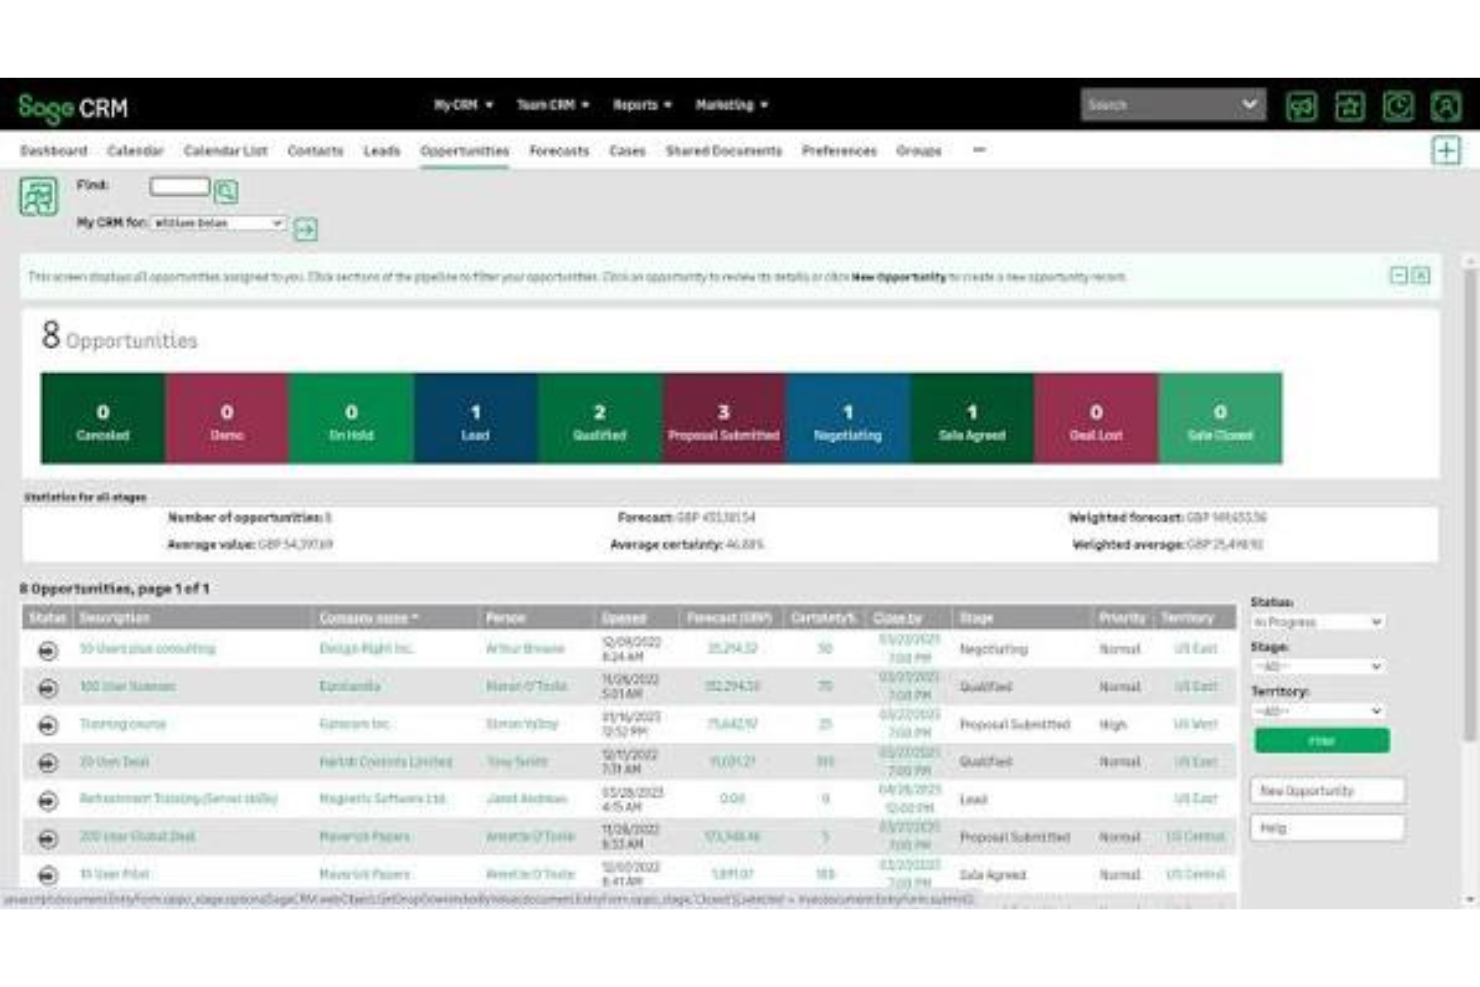
Task: Click the Help button
Action: pyautogui.click(x=1327, y=828)
